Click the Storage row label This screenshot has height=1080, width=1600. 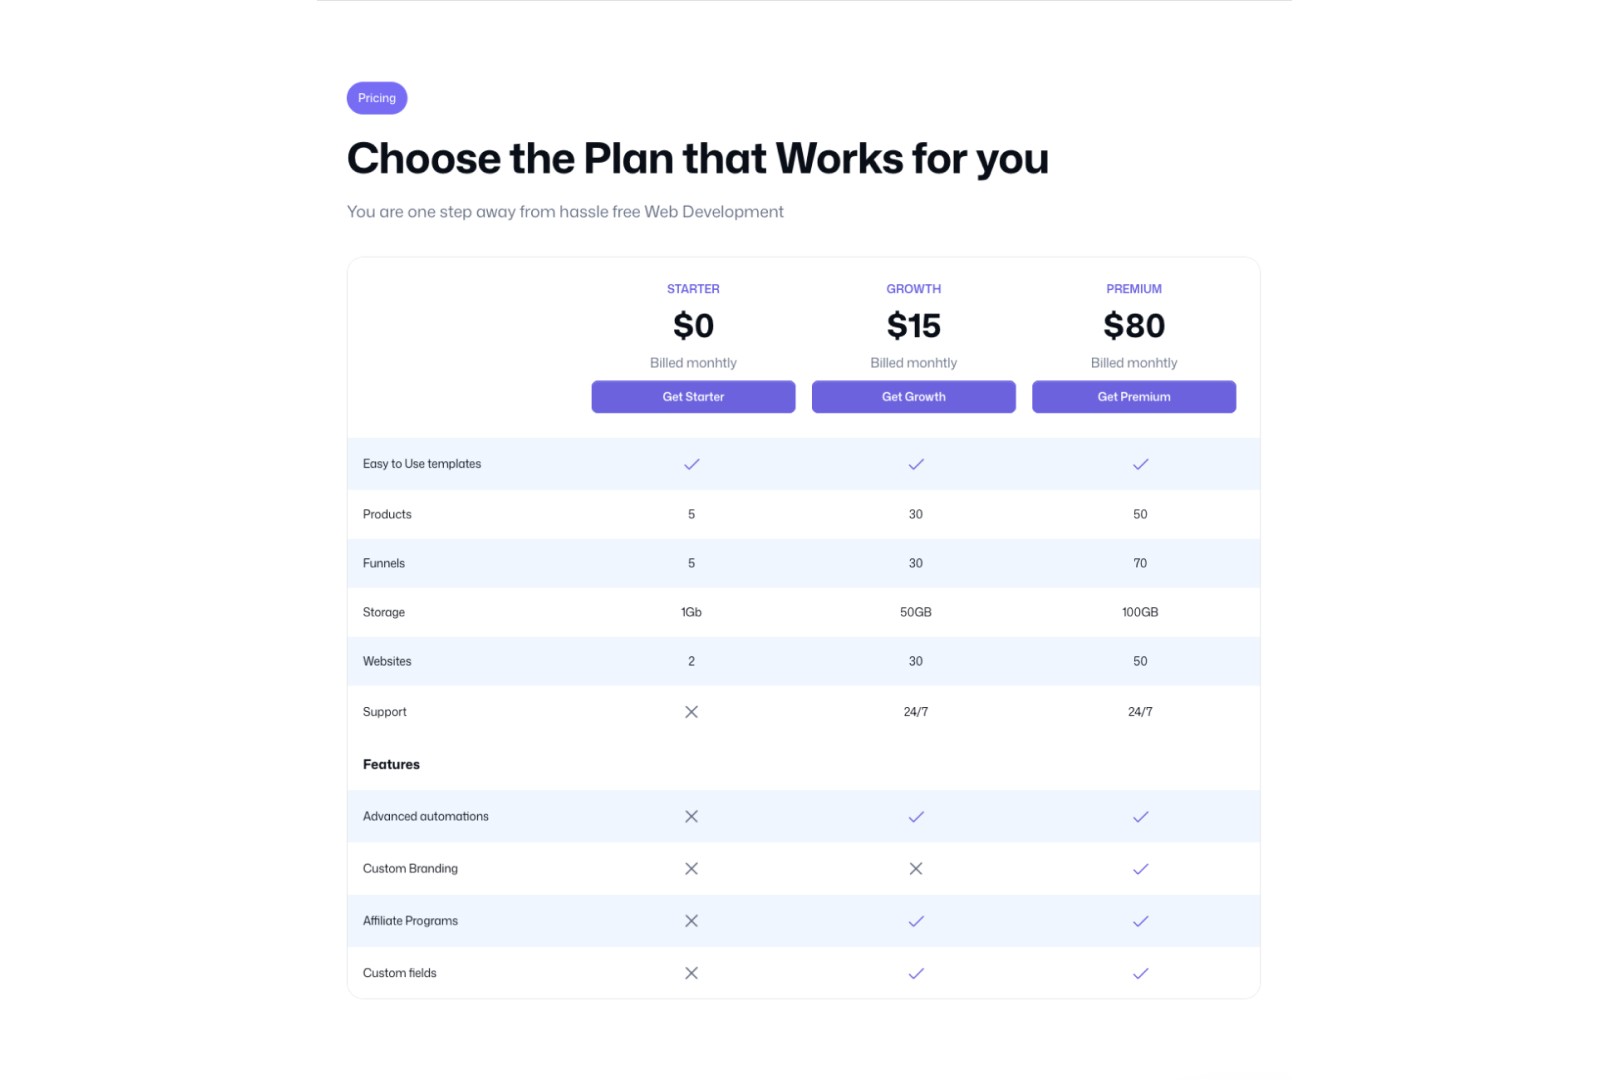point(384,612)
